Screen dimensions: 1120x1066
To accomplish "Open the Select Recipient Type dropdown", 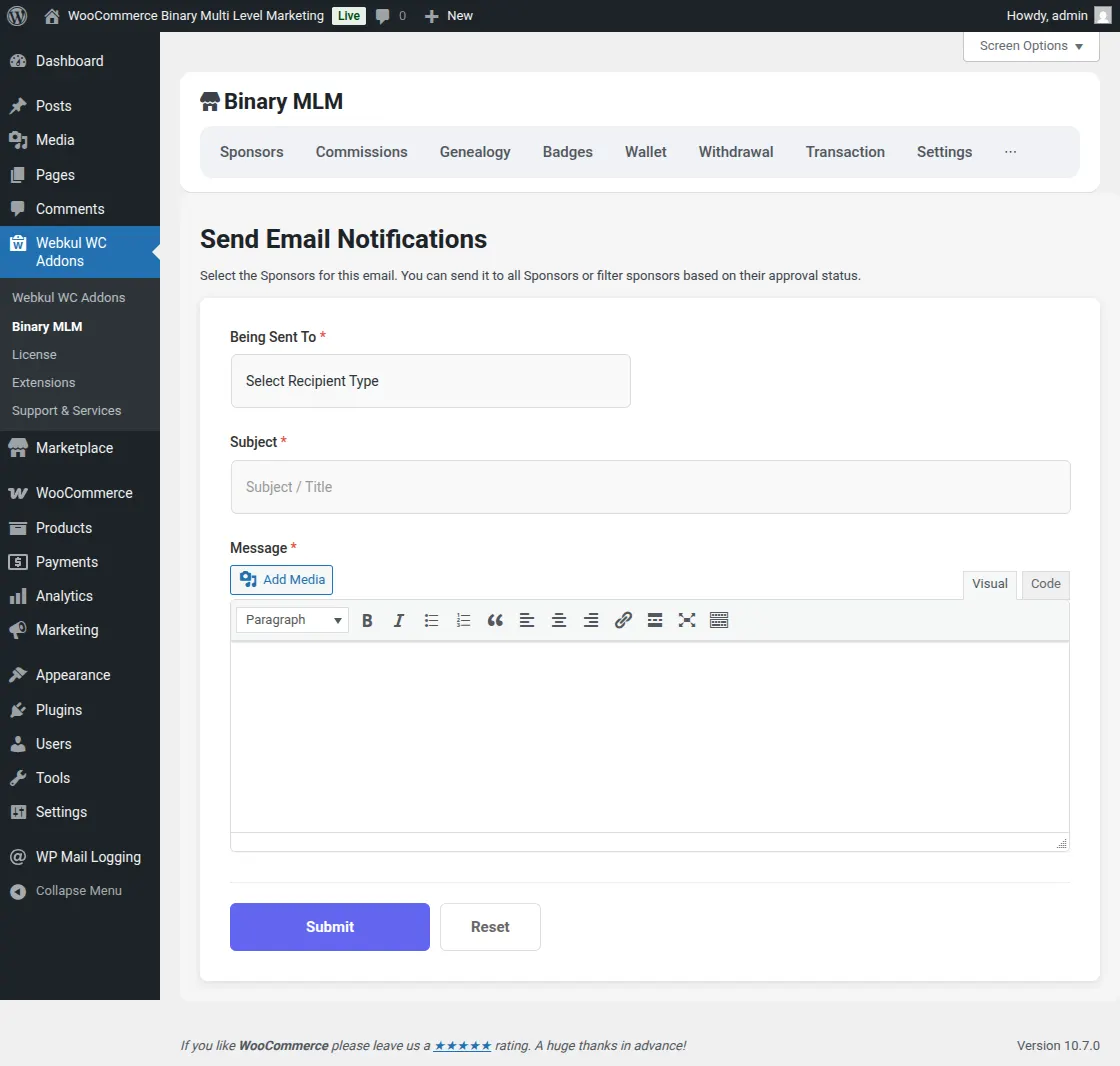I will pos(431,381).
